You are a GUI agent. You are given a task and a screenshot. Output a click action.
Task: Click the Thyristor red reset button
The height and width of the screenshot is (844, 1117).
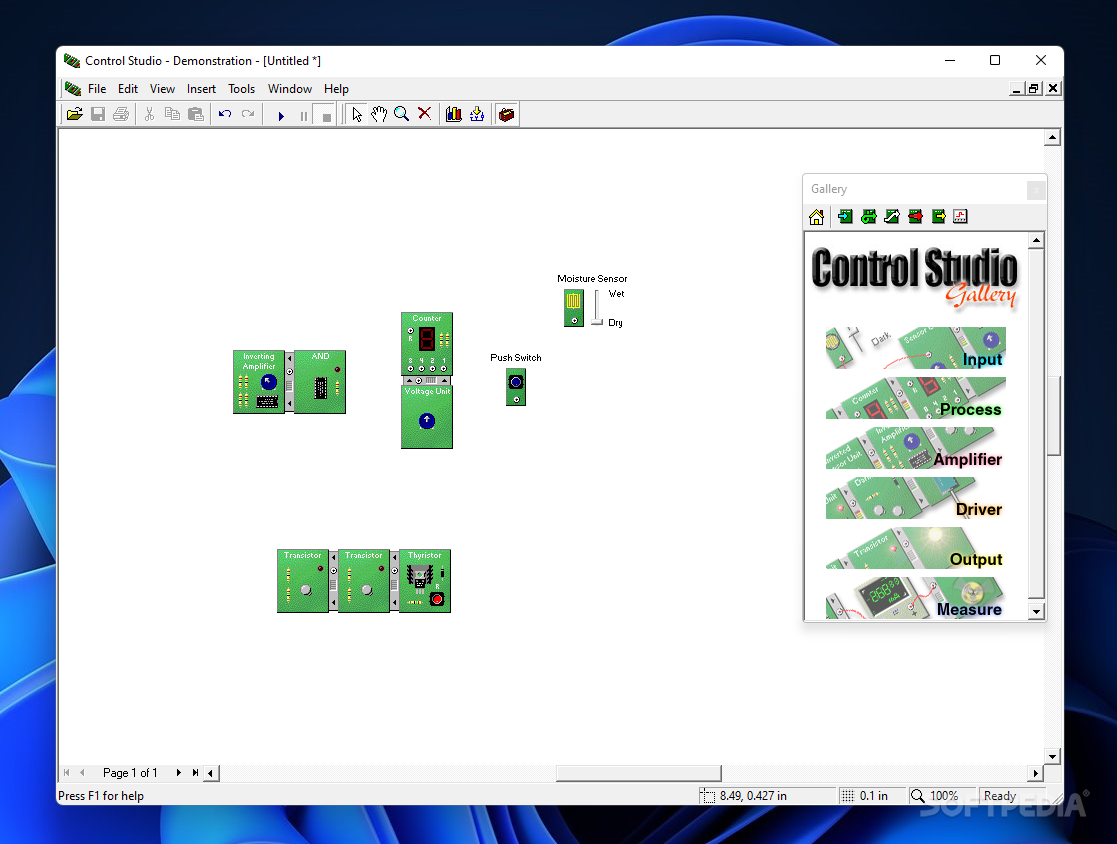coord(437,599)
